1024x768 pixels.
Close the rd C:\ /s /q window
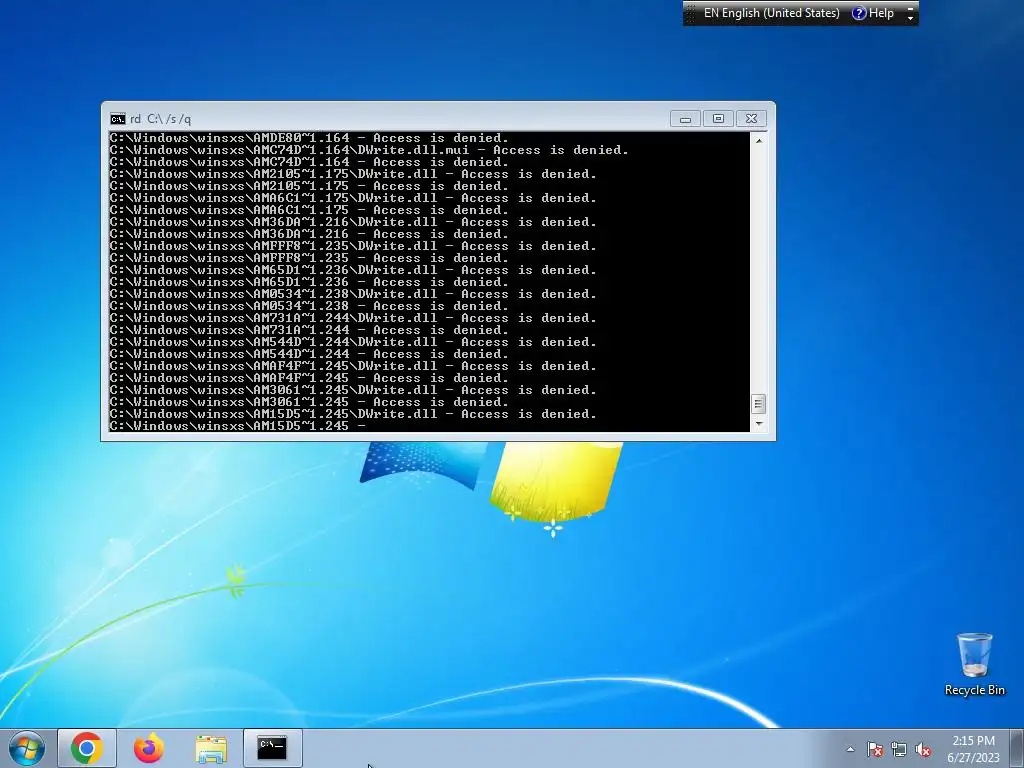(x=751, y=119)
